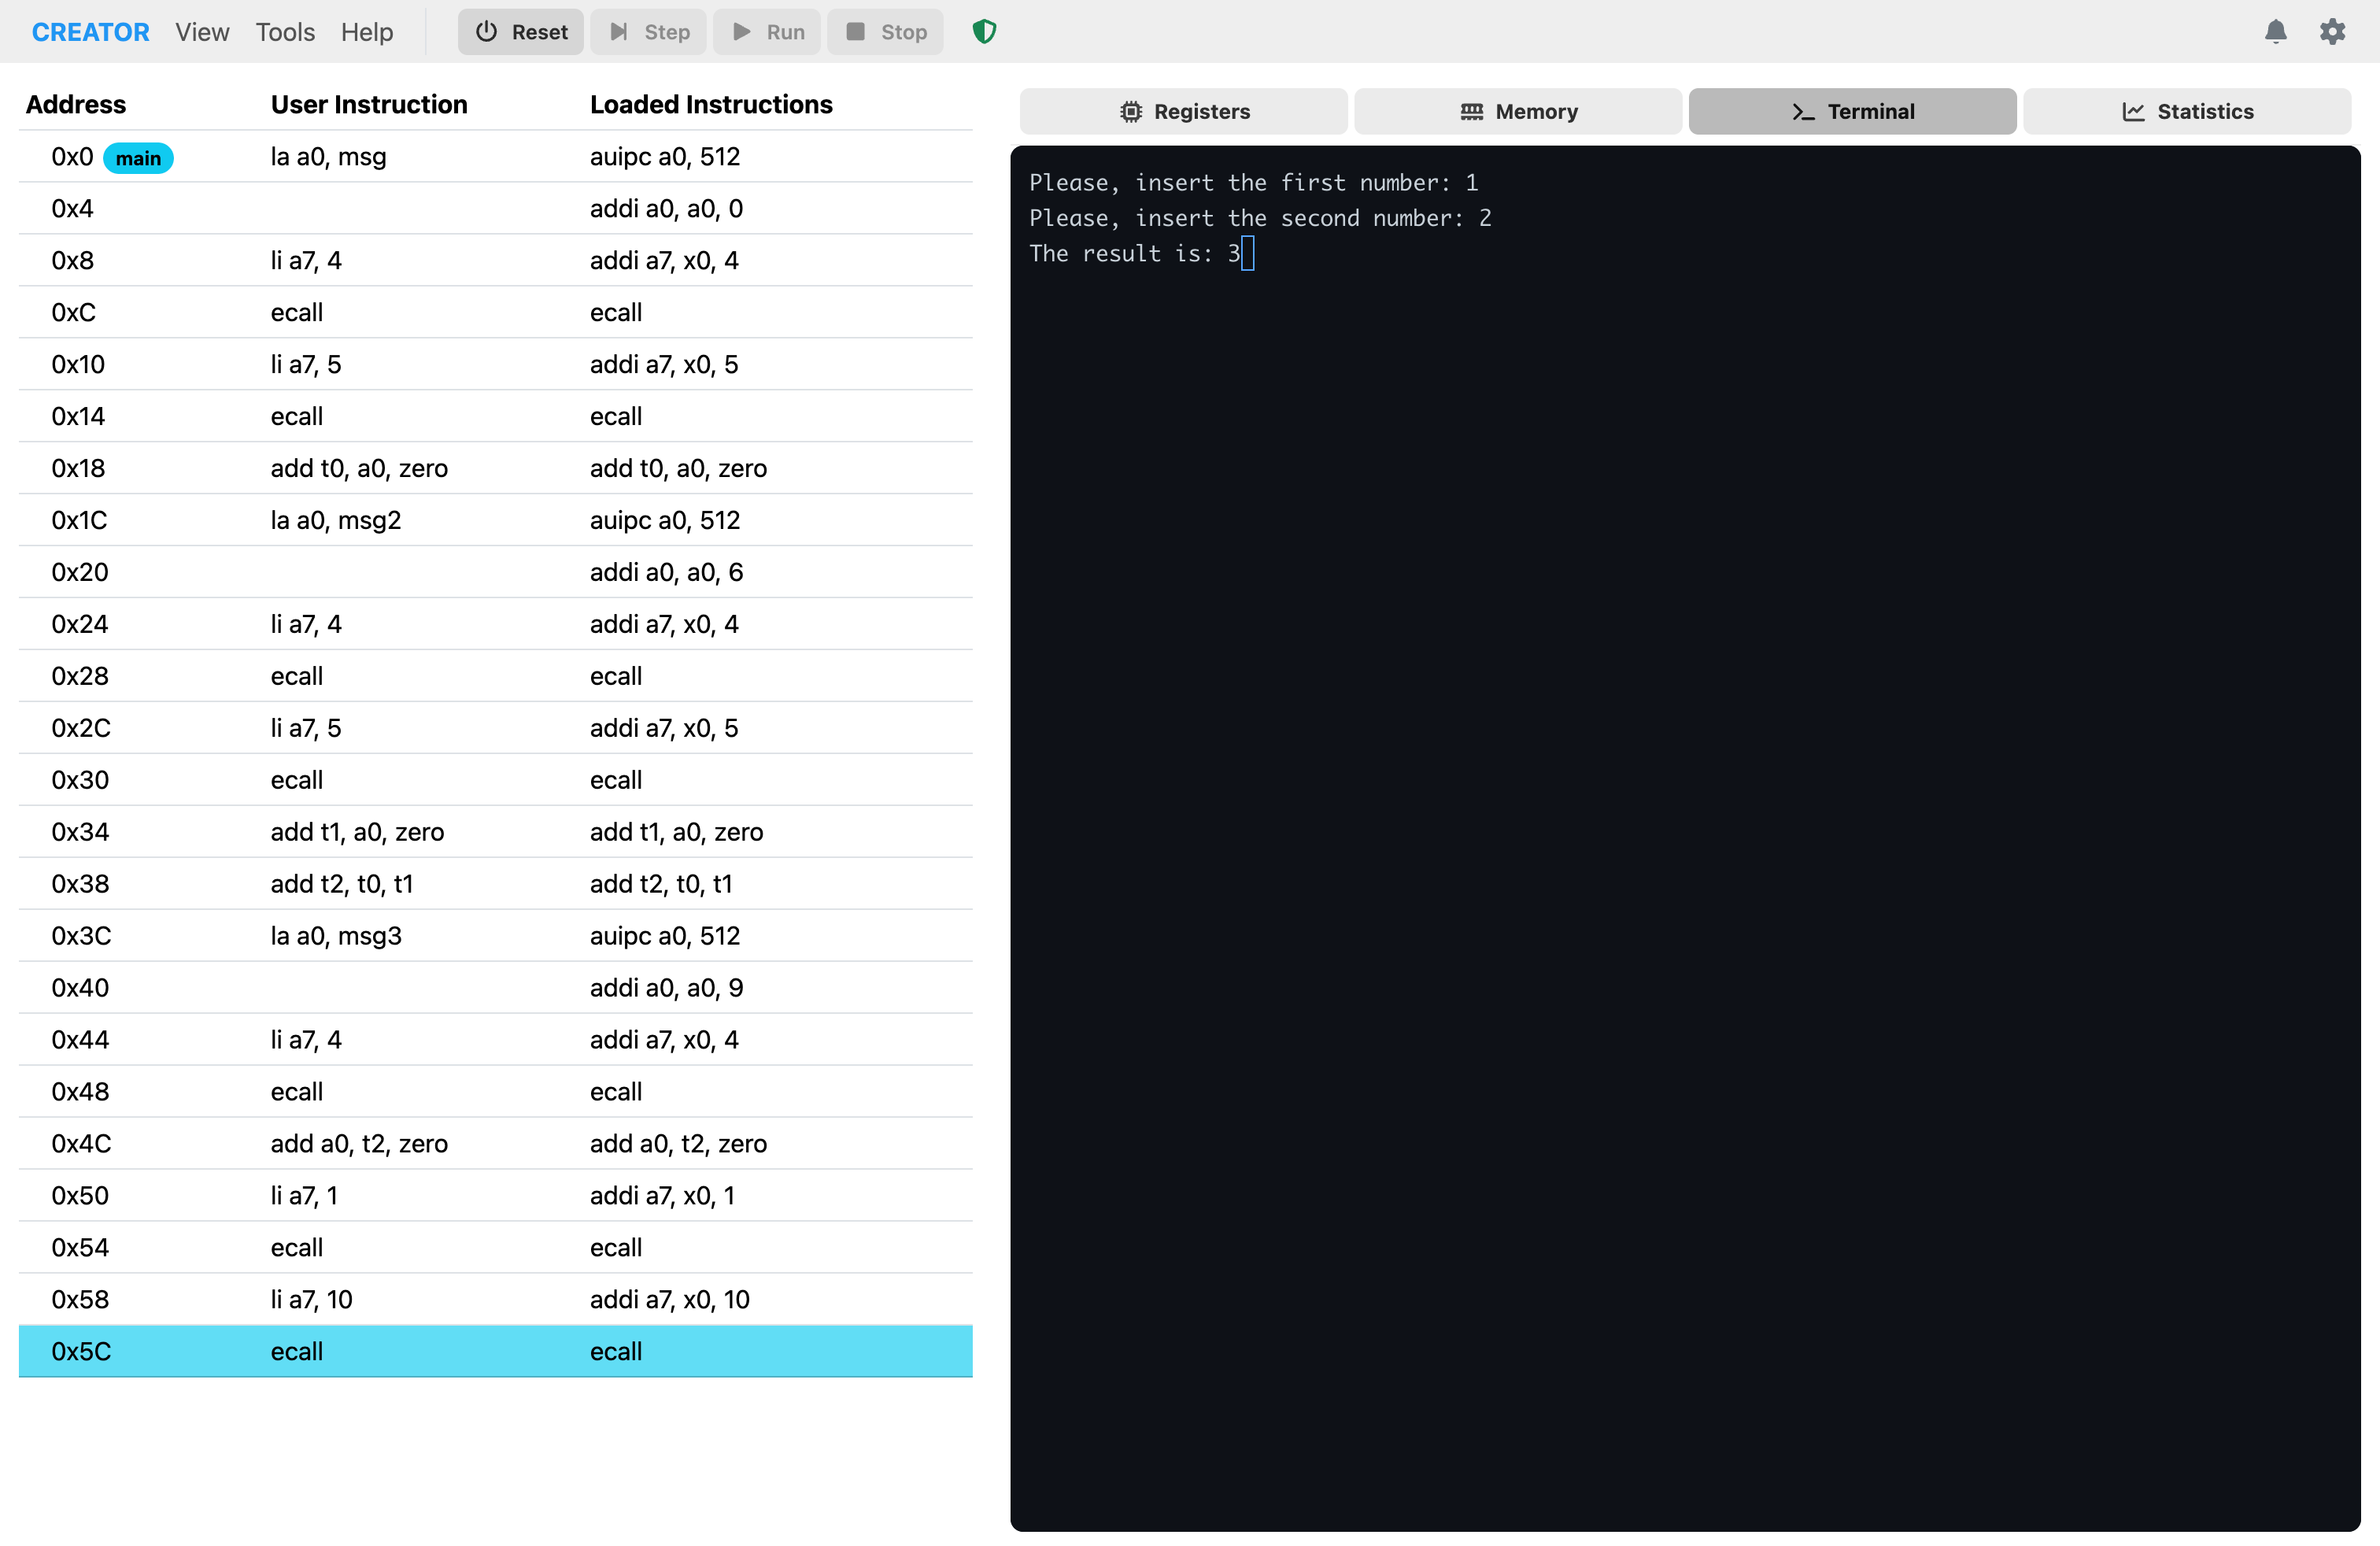Open the View menu

pyautogui.click(x=202, y=31)
